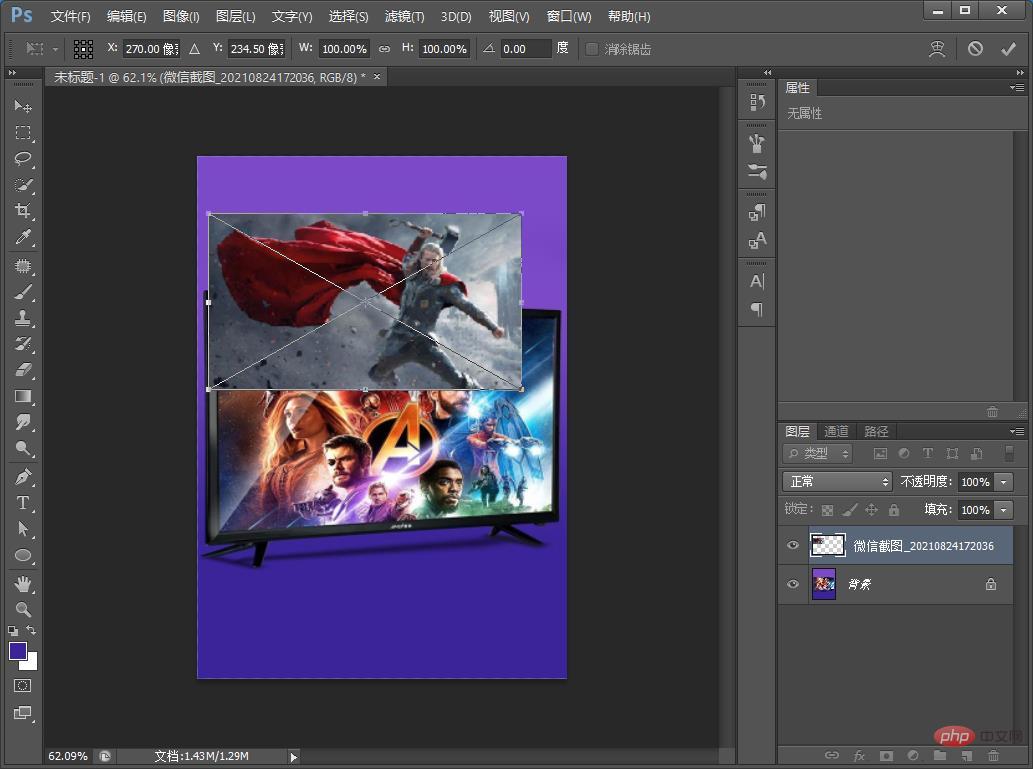Create a new layer group
The image size is (1033, 769).
[940, 755]
